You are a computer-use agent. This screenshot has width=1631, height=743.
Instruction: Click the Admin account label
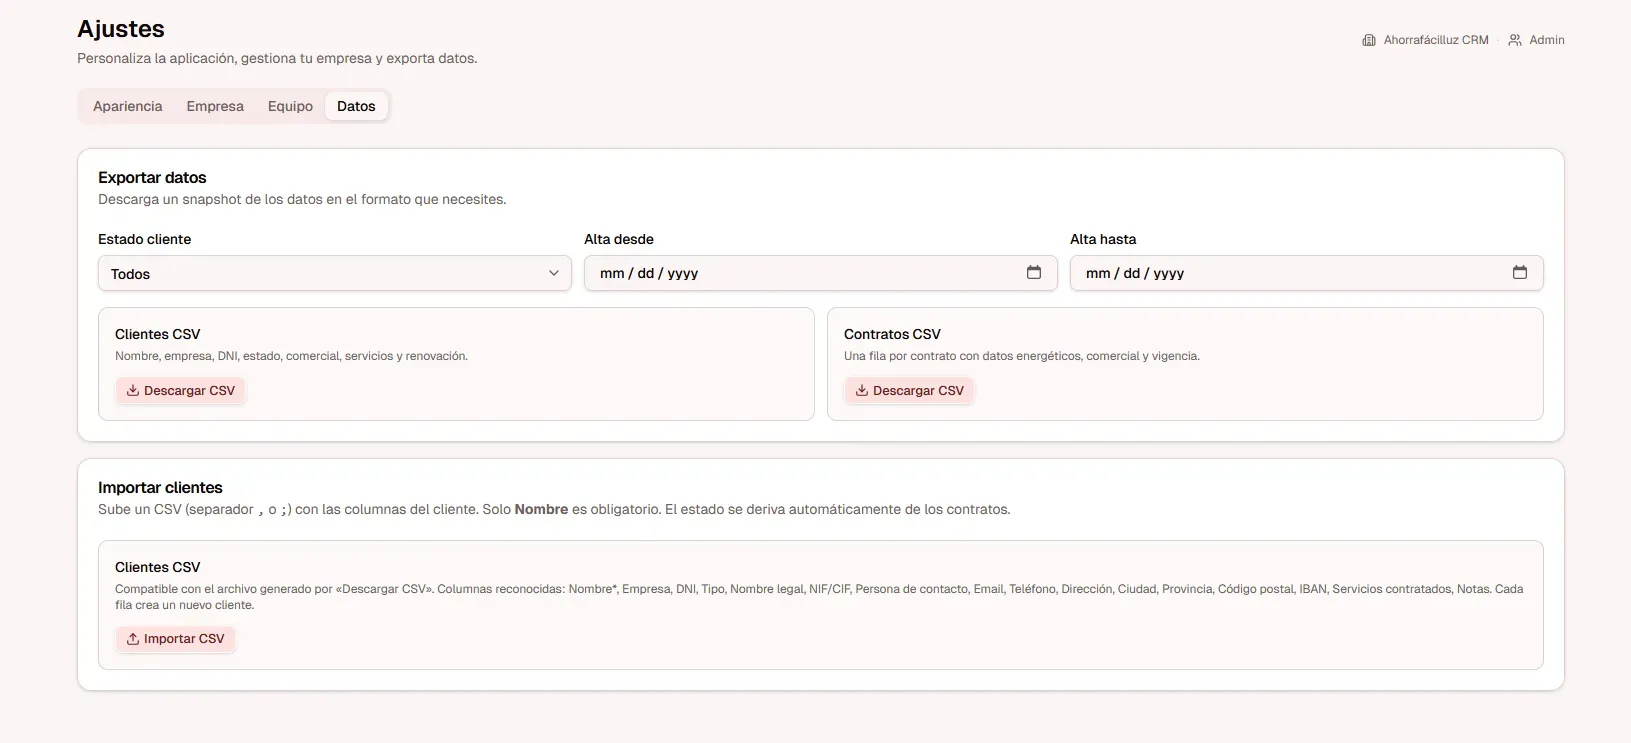tap(1546, 40)
